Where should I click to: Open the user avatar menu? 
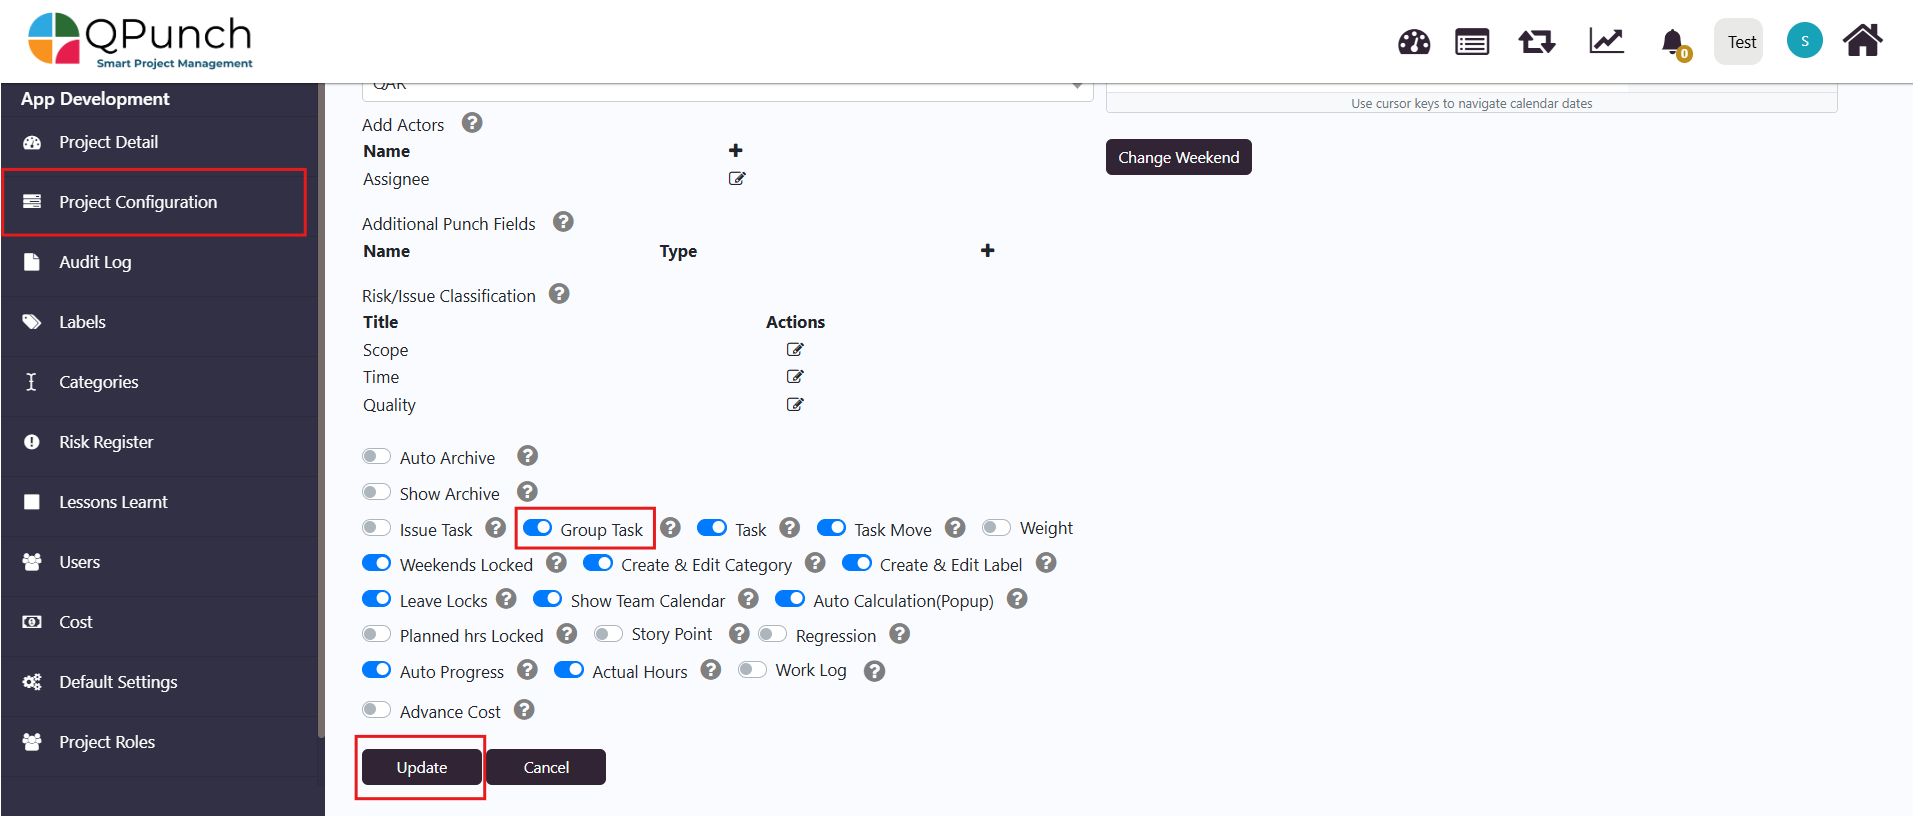pos(1804,41)
